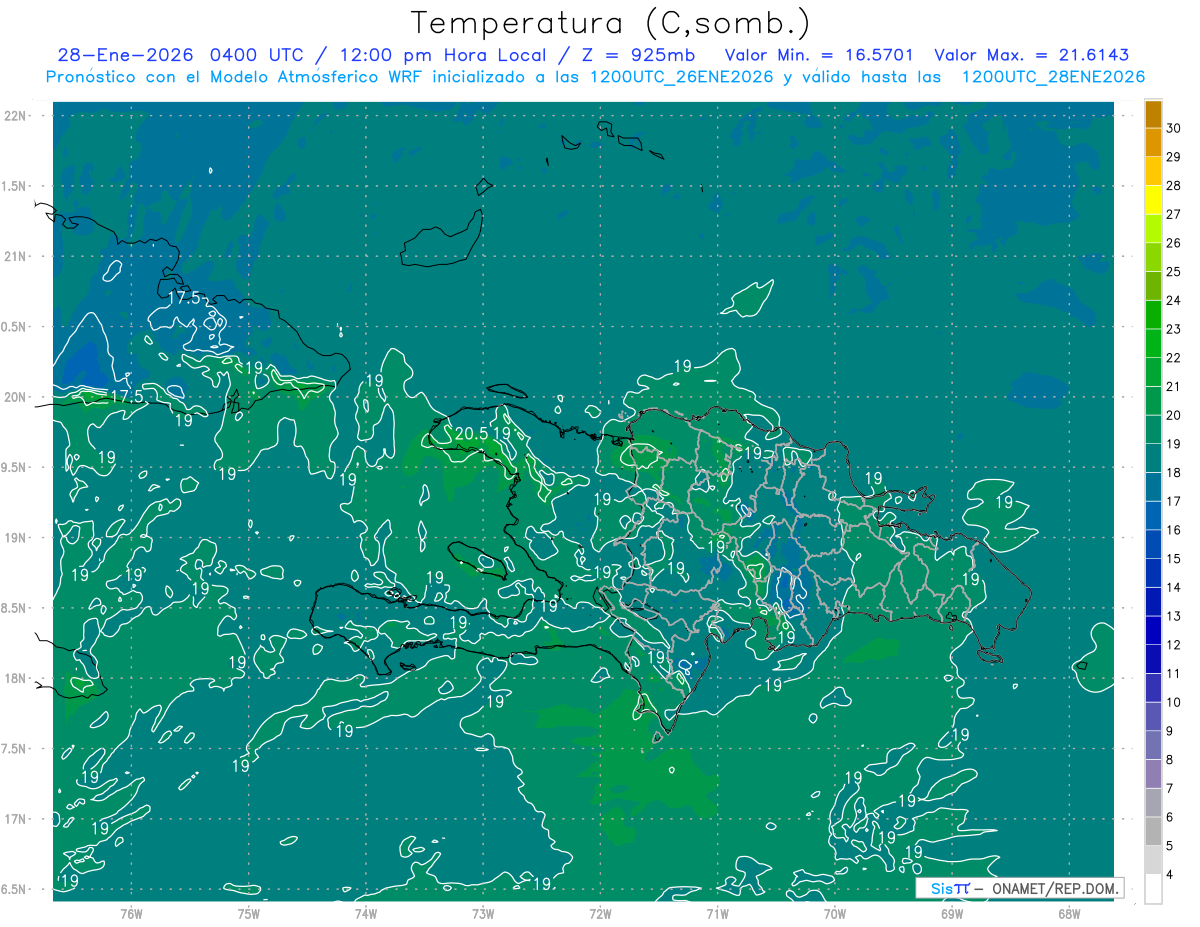Select the date text "28-Ene-2026"
This screenshot has width=1200, height=927.
pyautogui.click(x=126, y=55)
